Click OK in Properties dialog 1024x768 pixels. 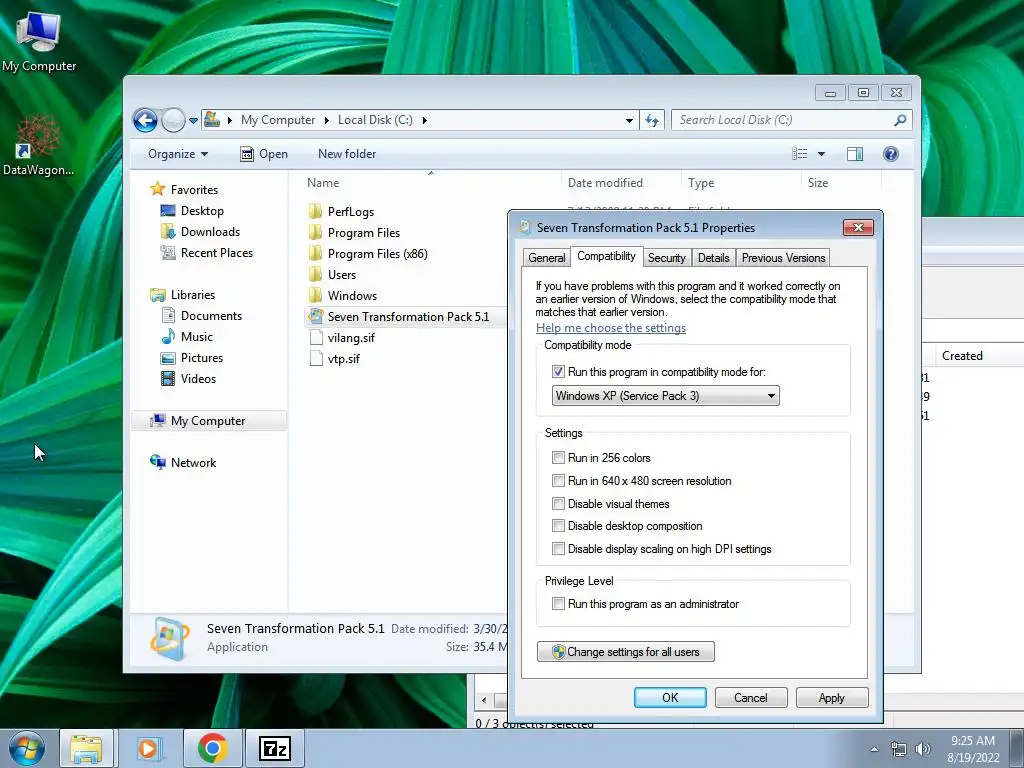pos(670,697)
